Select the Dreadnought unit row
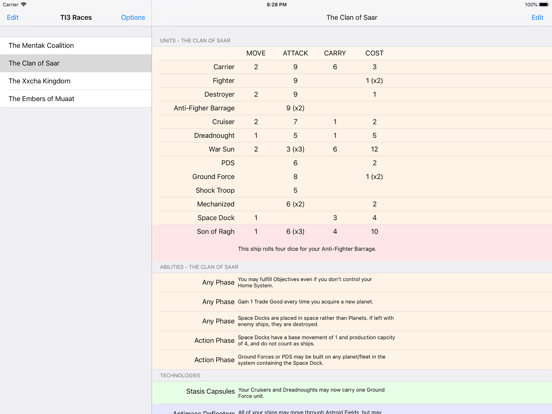The image size is (552, 414). coord(352,136)
